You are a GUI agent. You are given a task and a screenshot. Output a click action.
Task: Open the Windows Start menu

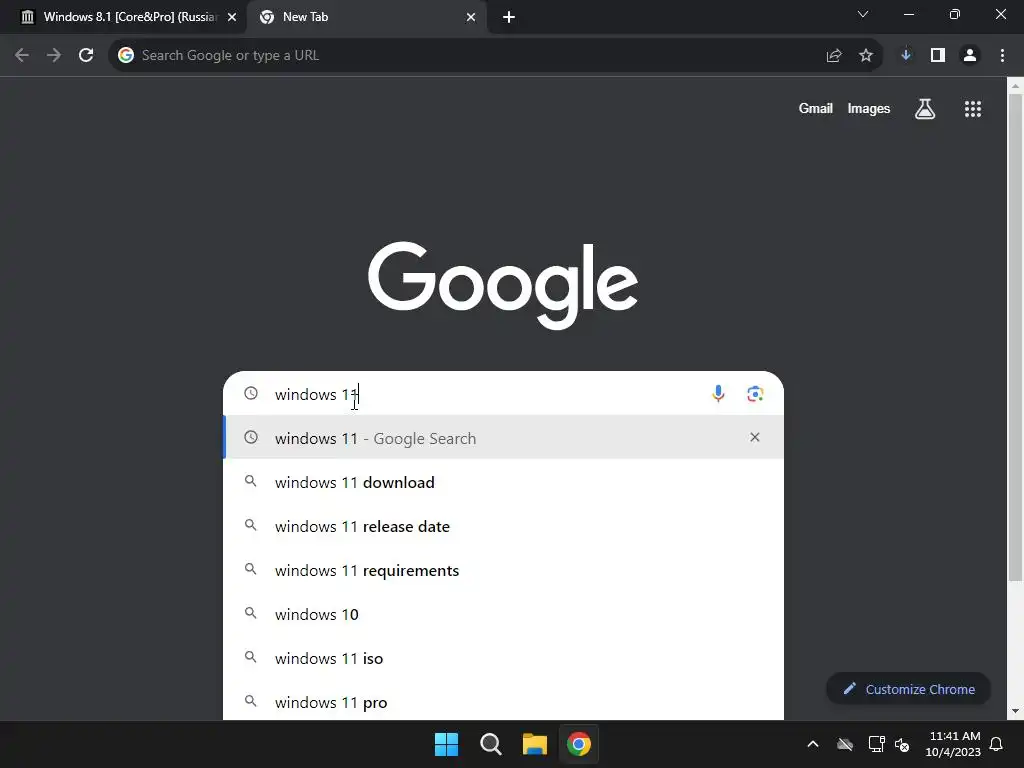point(447,744)
